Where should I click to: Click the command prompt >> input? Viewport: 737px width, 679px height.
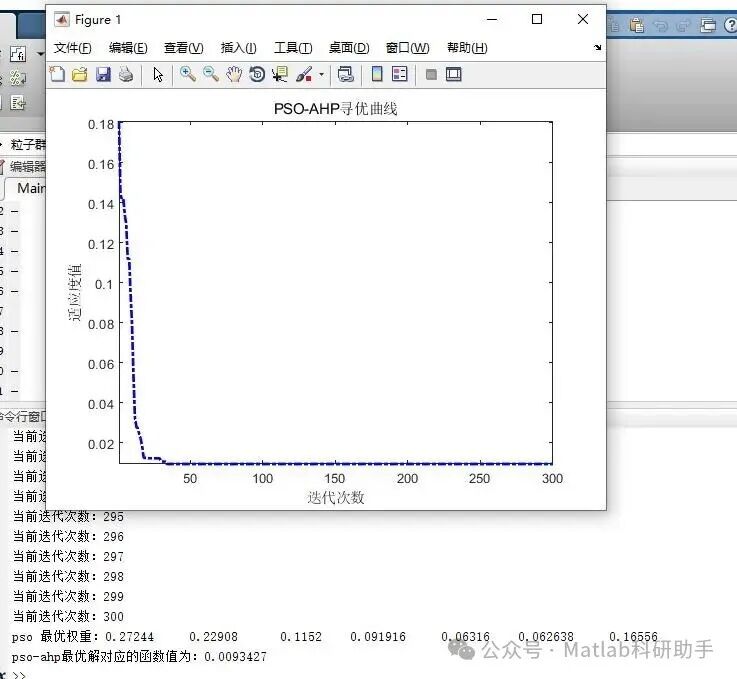(x=19, y=675)
